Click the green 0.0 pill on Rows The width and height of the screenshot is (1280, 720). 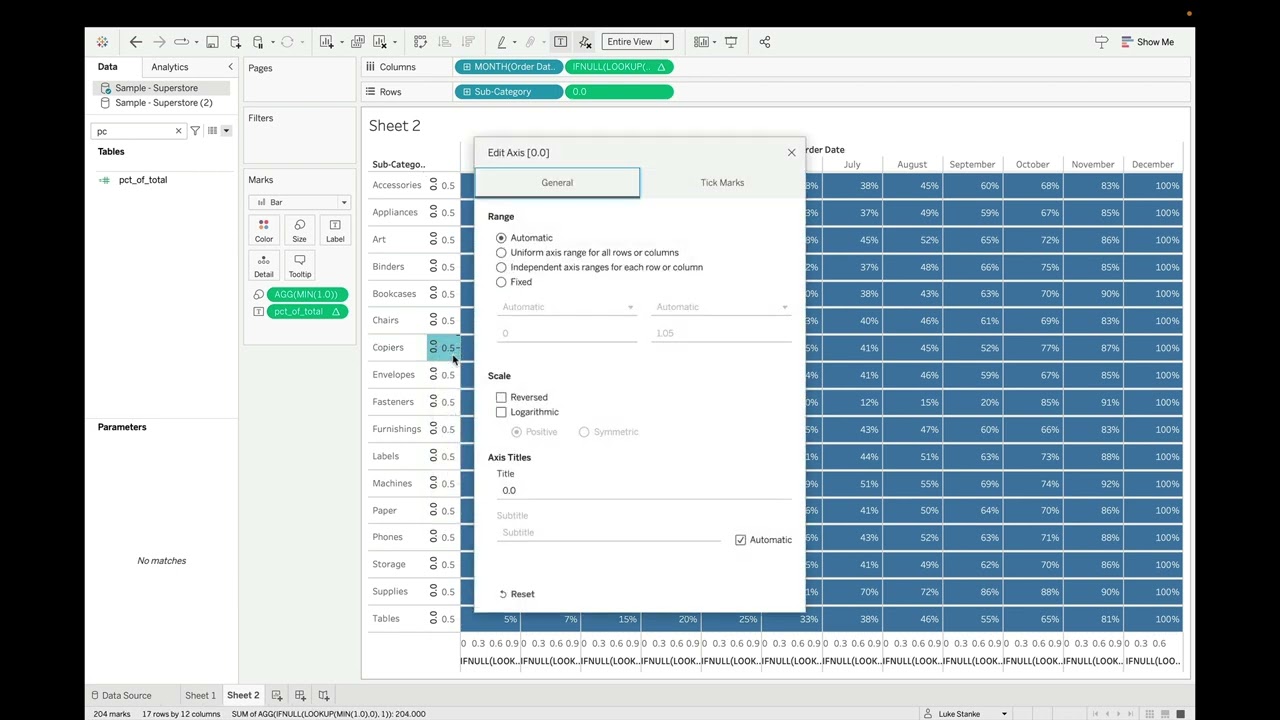619,92
